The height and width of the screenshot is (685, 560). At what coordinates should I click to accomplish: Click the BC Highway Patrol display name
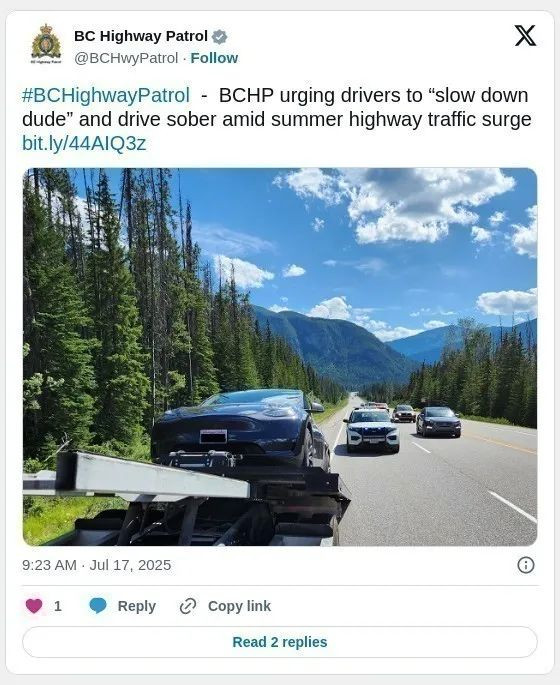pos(141,36)
